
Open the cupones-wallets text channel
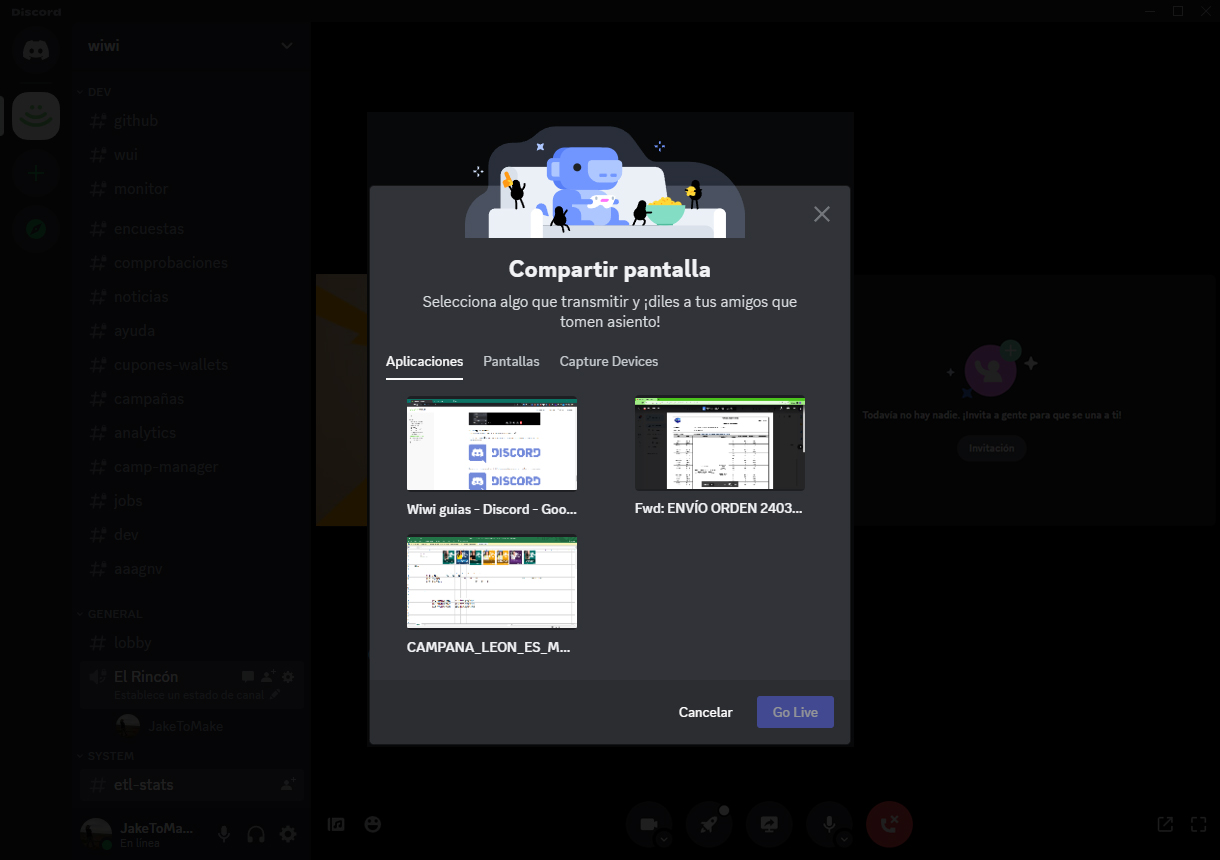(190, 365)
